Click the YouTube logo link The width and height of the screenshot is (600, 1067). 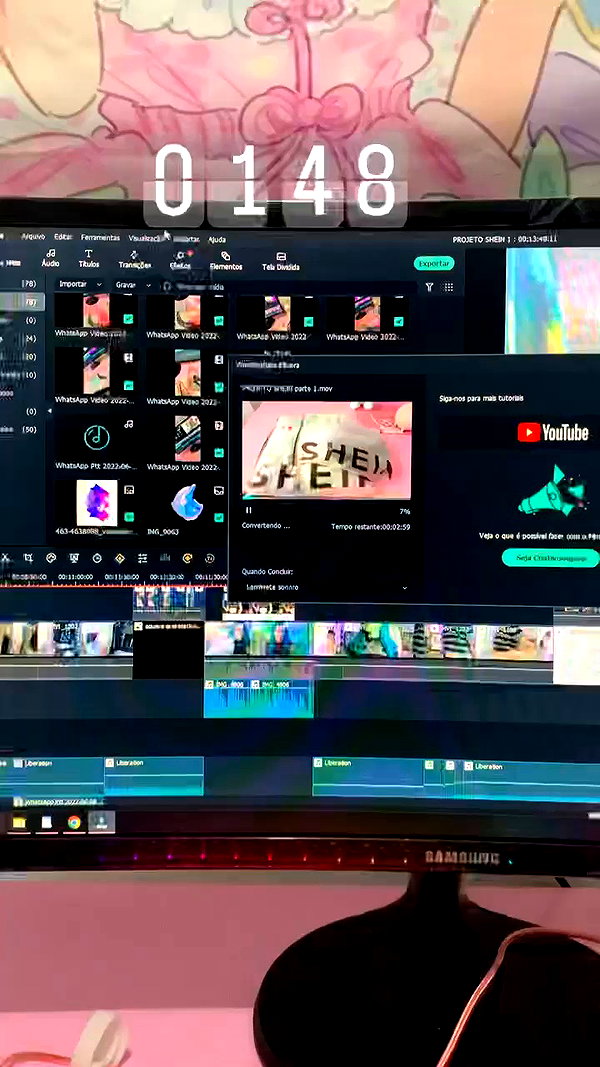552,432
